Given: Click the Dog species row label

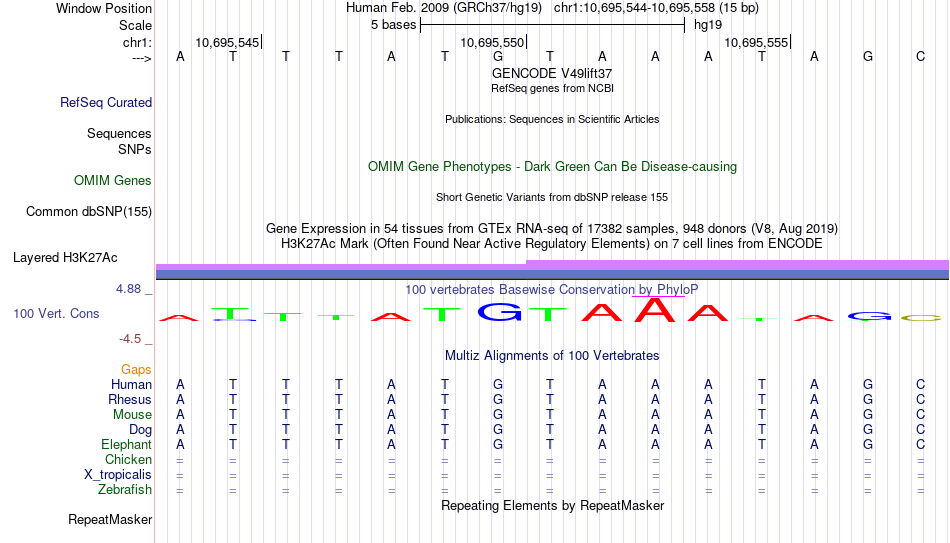Looking at the screenshot, I should pos(141,430).
